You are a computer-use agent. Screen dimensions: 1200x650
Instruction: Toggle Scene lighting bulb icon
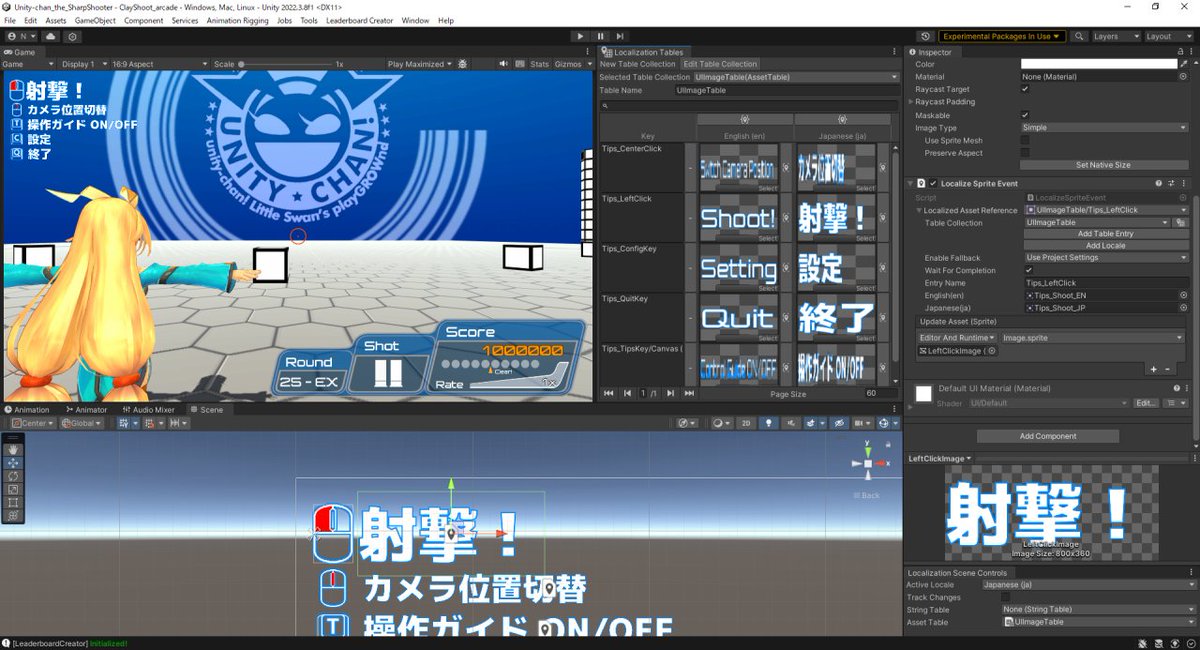point(768,423)
